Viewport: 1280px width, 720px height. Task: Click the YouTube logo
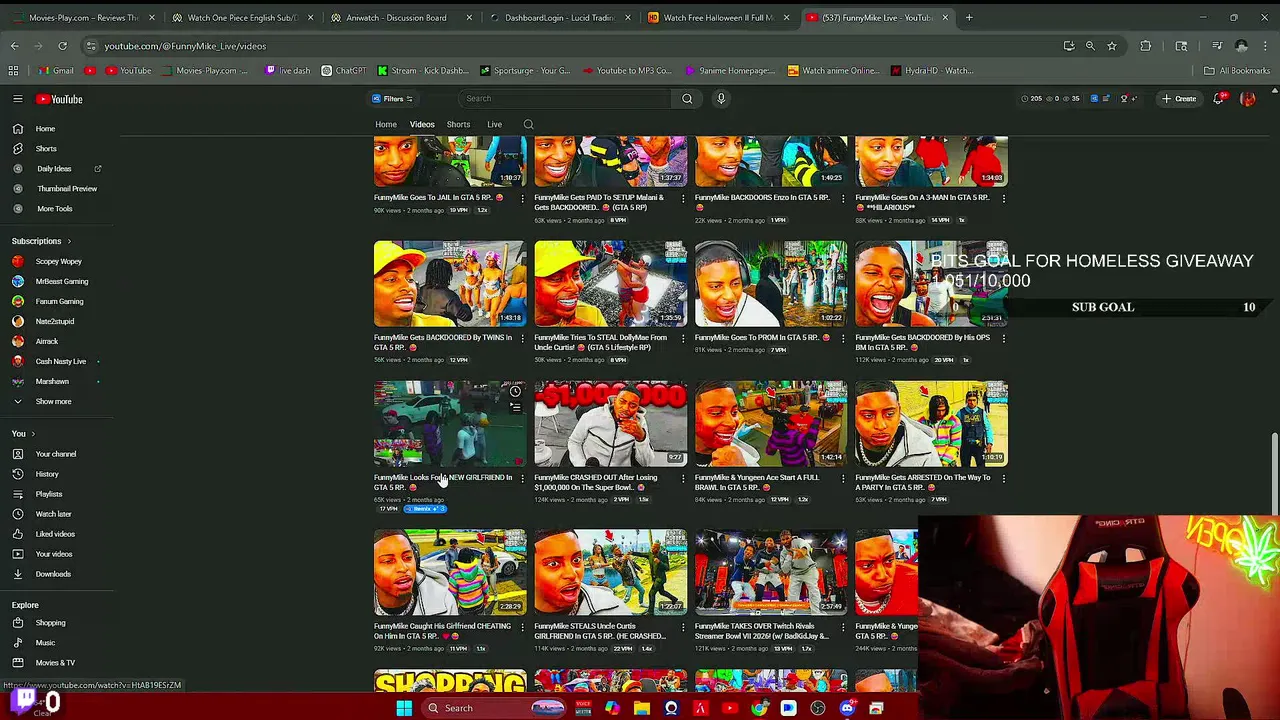point(59,99)
